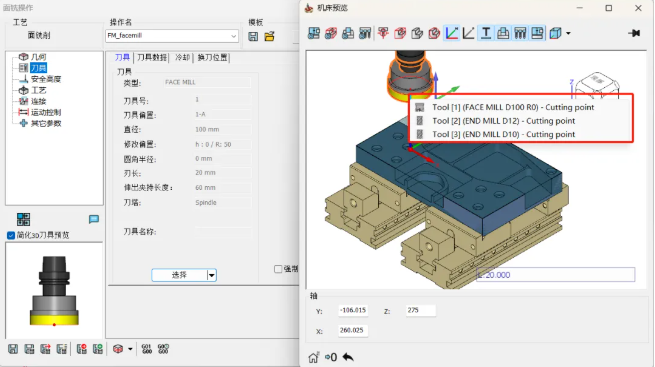
Task: Click the undo arrow in the machine preview
Action: (x=348, y=357)
